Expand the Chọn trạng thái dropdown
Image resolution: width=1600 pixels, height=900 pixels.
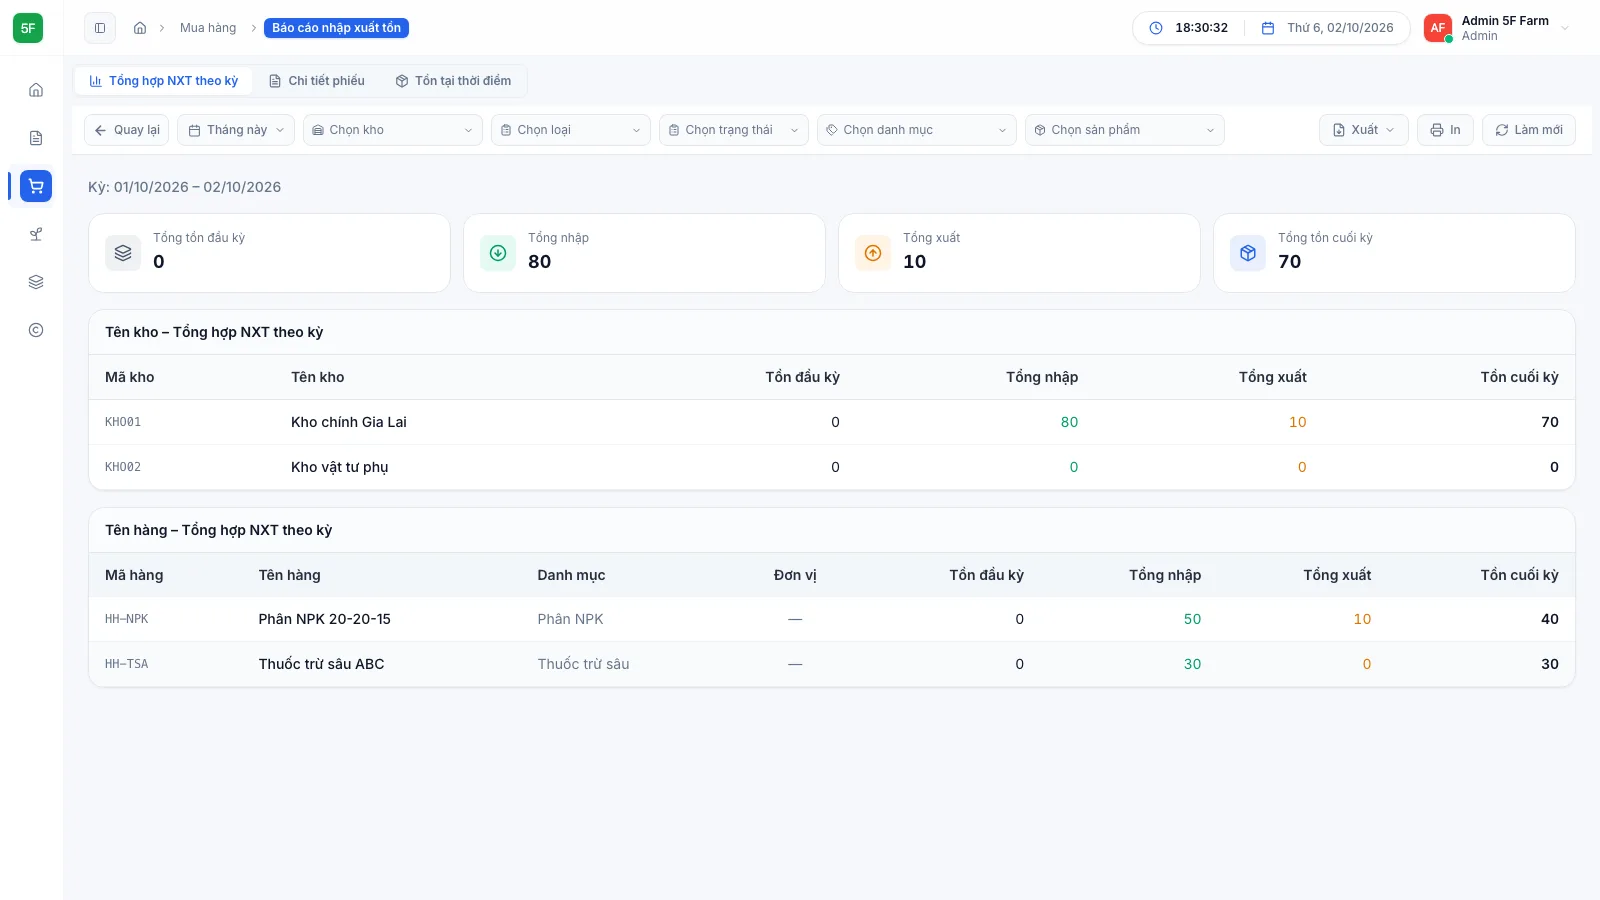click(x=734, y=130)
